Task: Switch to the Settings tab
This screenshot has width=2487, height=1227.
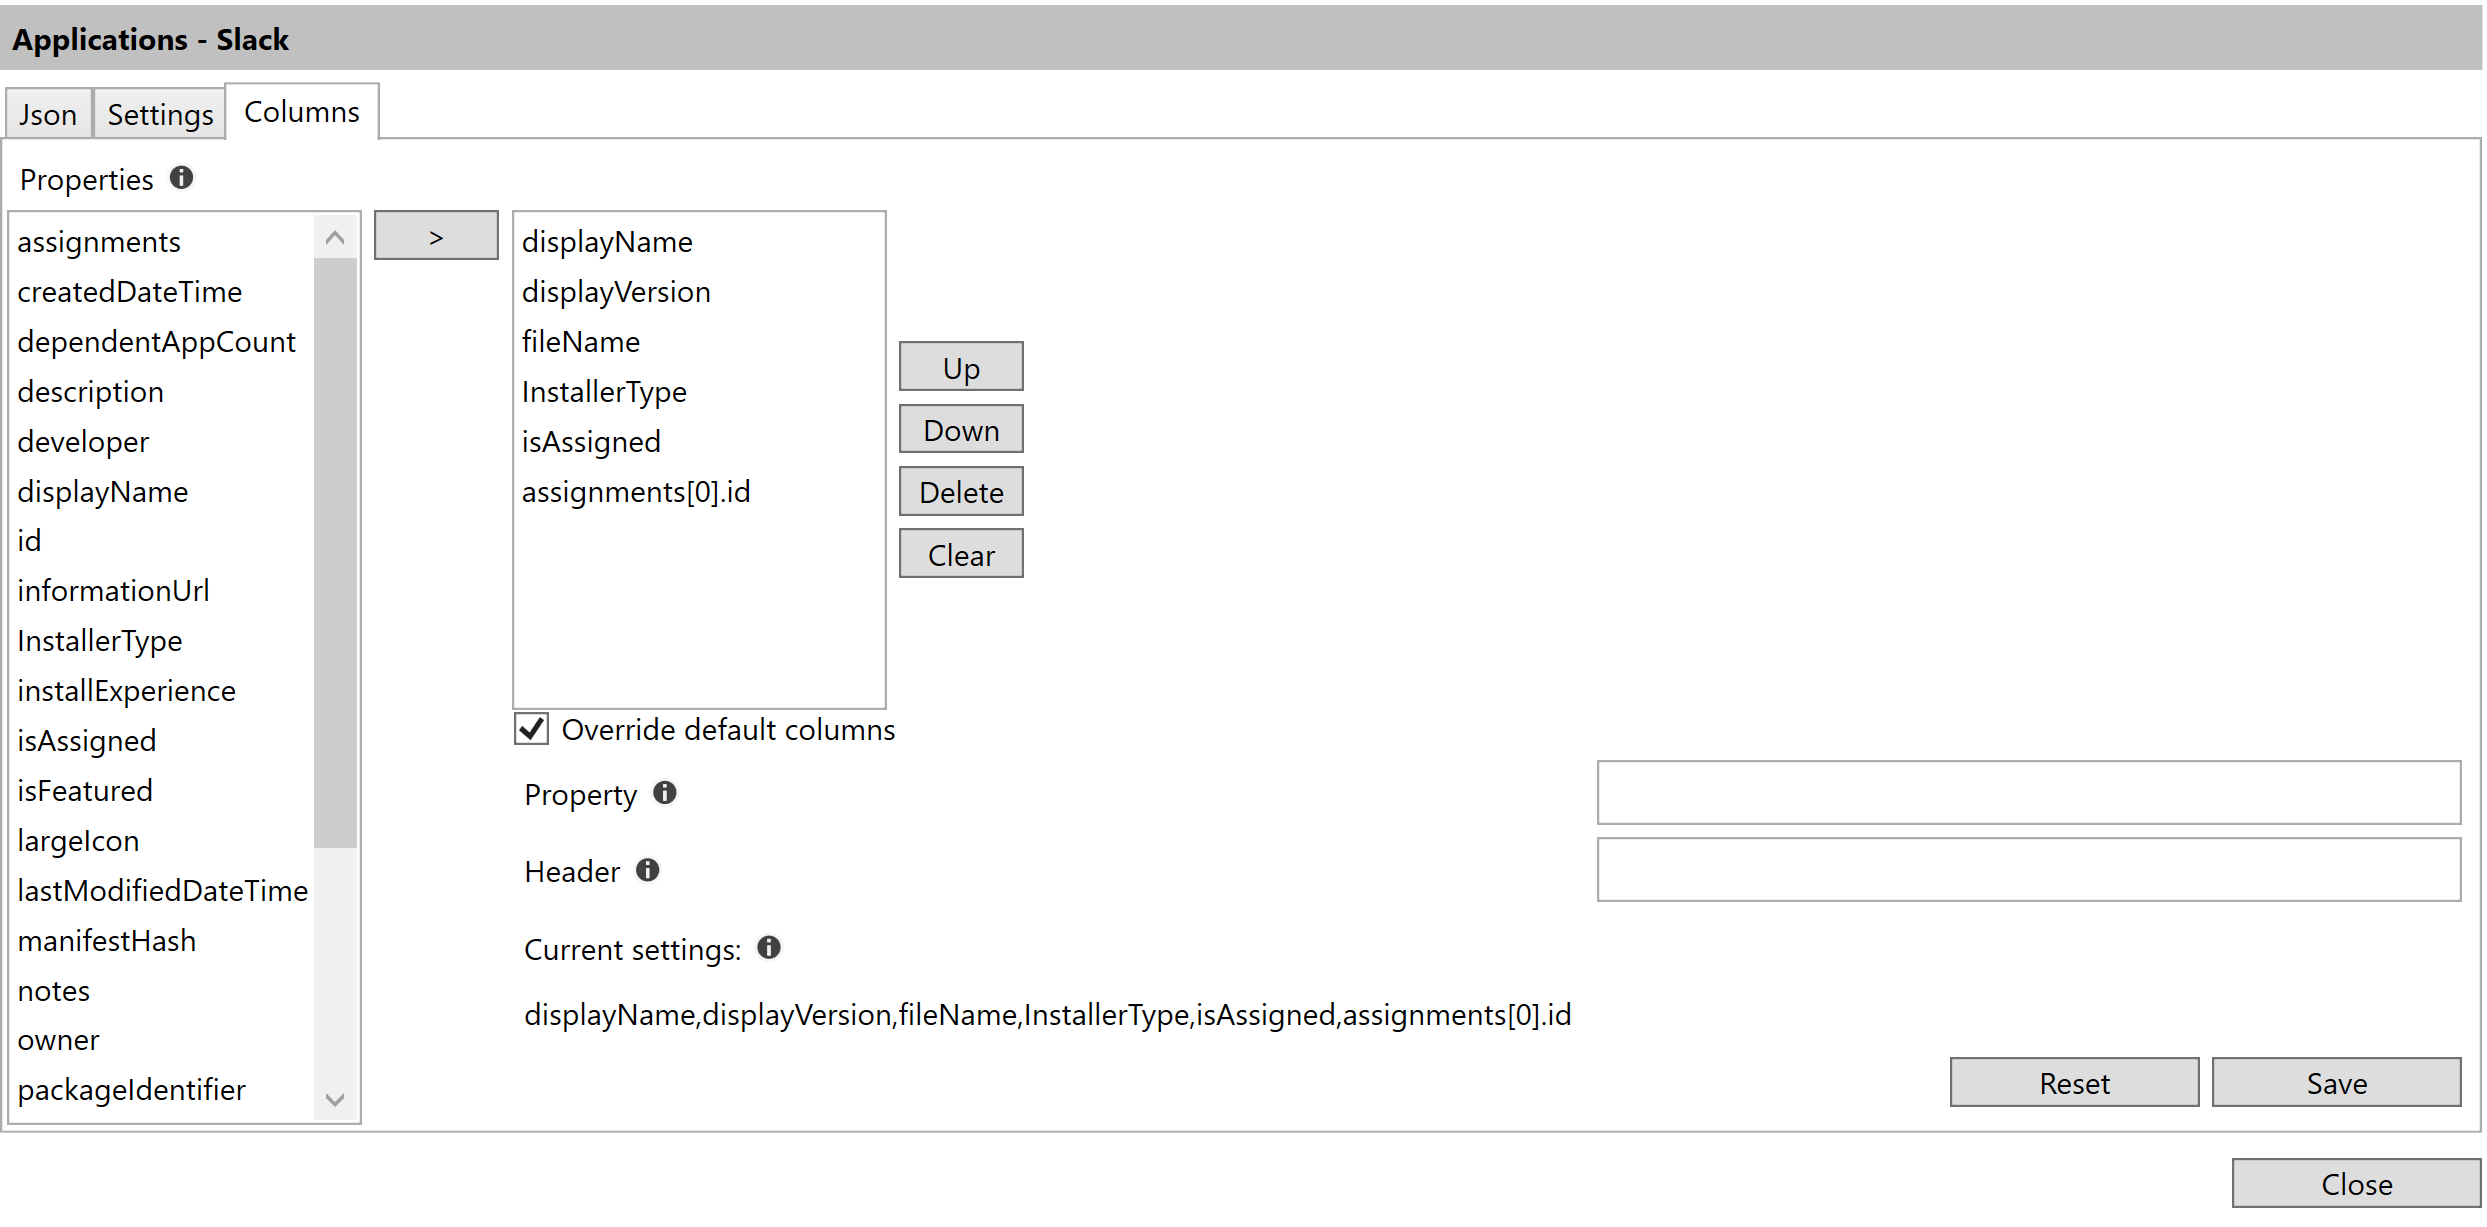Action: (x=159, y=113)
